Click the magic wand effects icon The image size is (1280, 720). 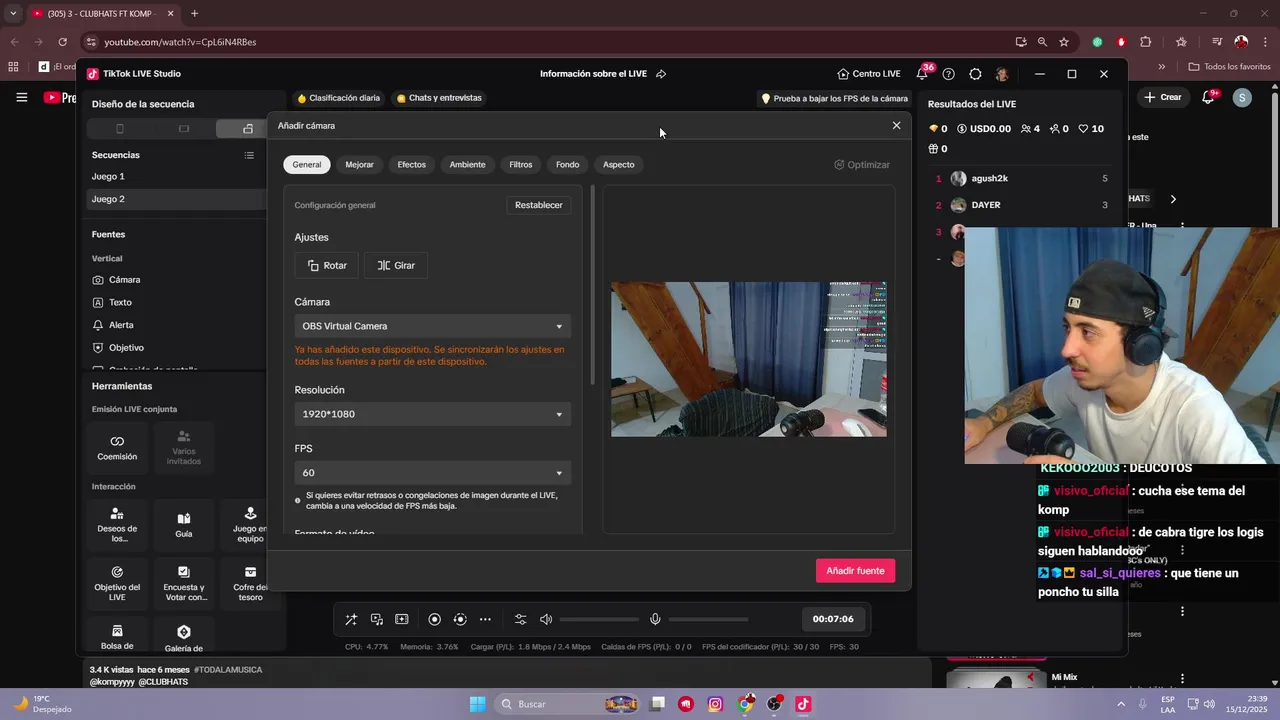(351, 619)
